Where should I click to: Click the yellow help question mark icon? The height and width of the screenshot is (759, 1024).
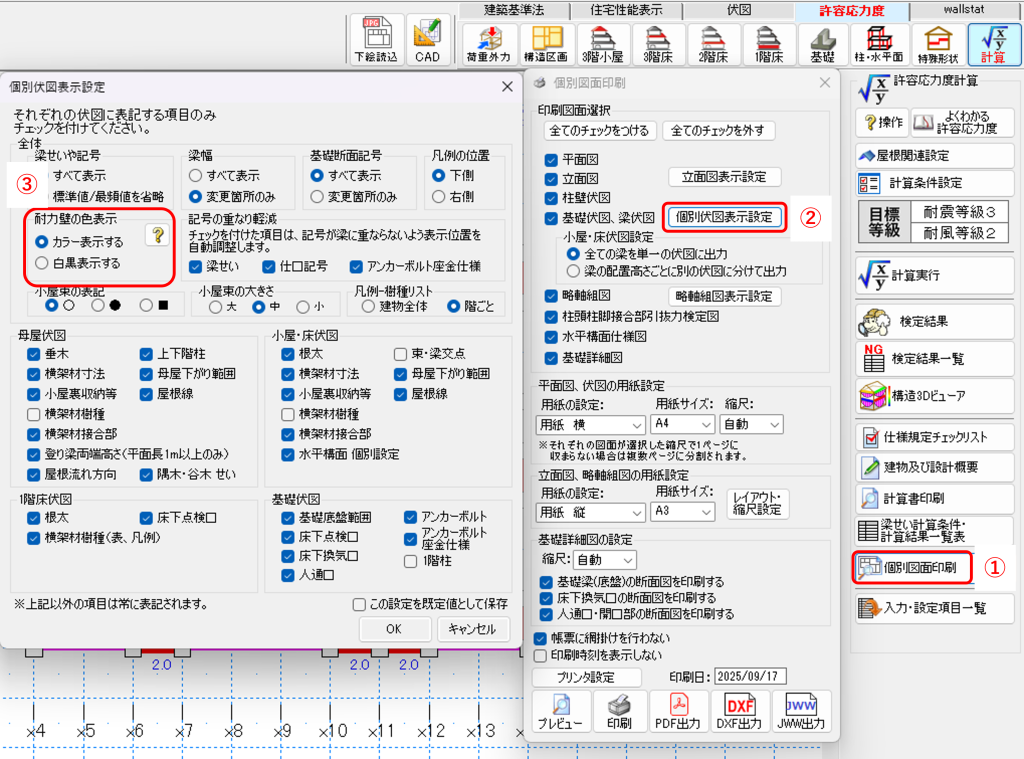pyautogui.click(x=156, y=235)
